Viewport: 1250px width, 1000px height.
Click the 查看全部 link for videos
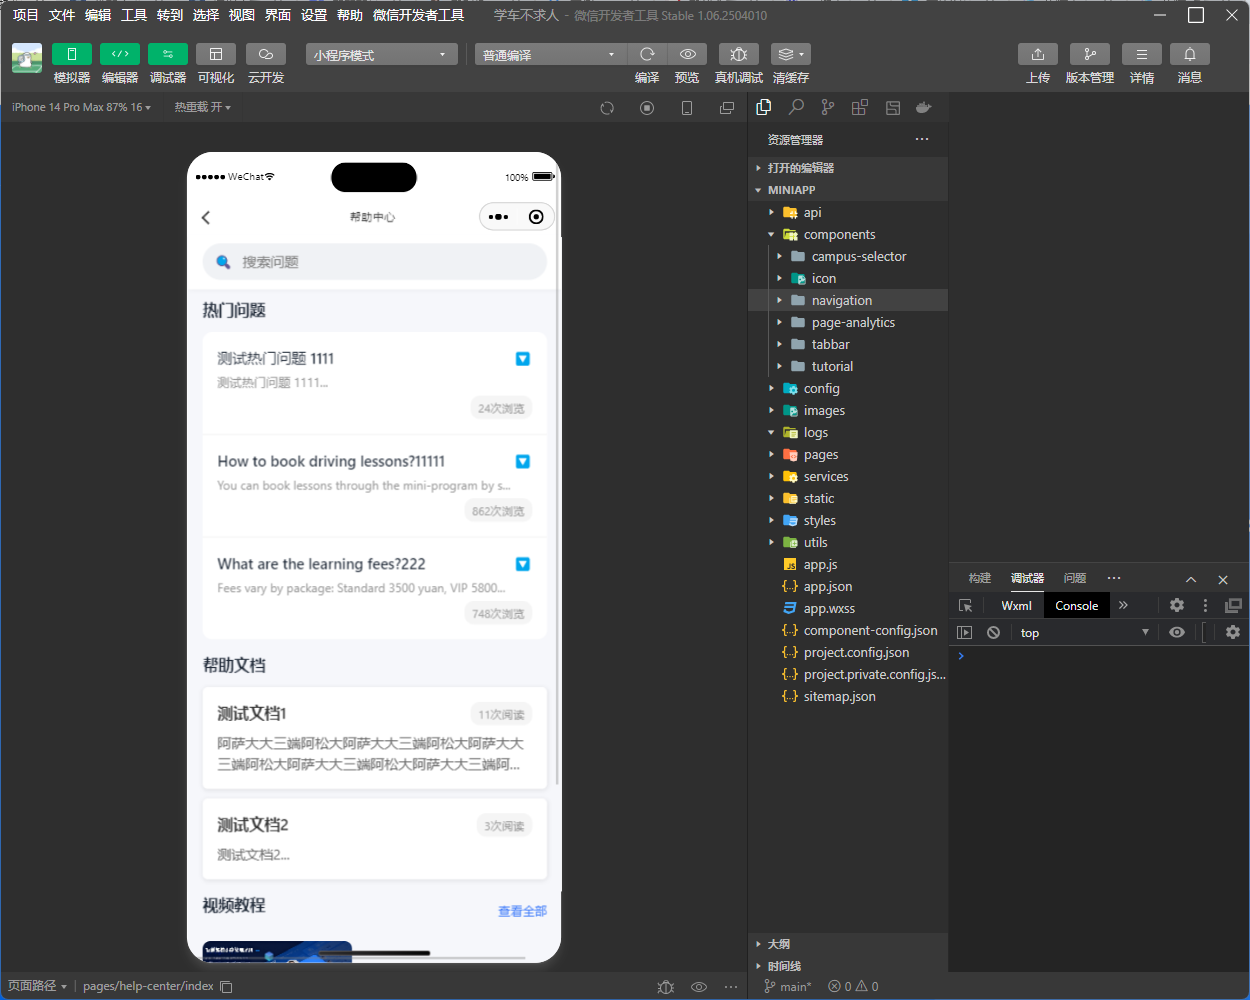(x=521, y=911)
